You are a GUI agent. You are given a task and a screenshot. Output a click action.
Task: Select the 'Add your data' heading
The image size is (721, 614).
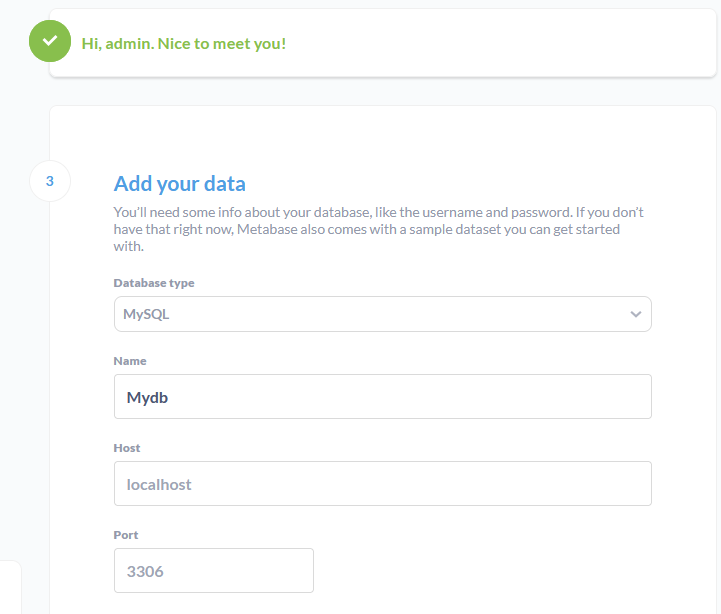pos(180,184)
